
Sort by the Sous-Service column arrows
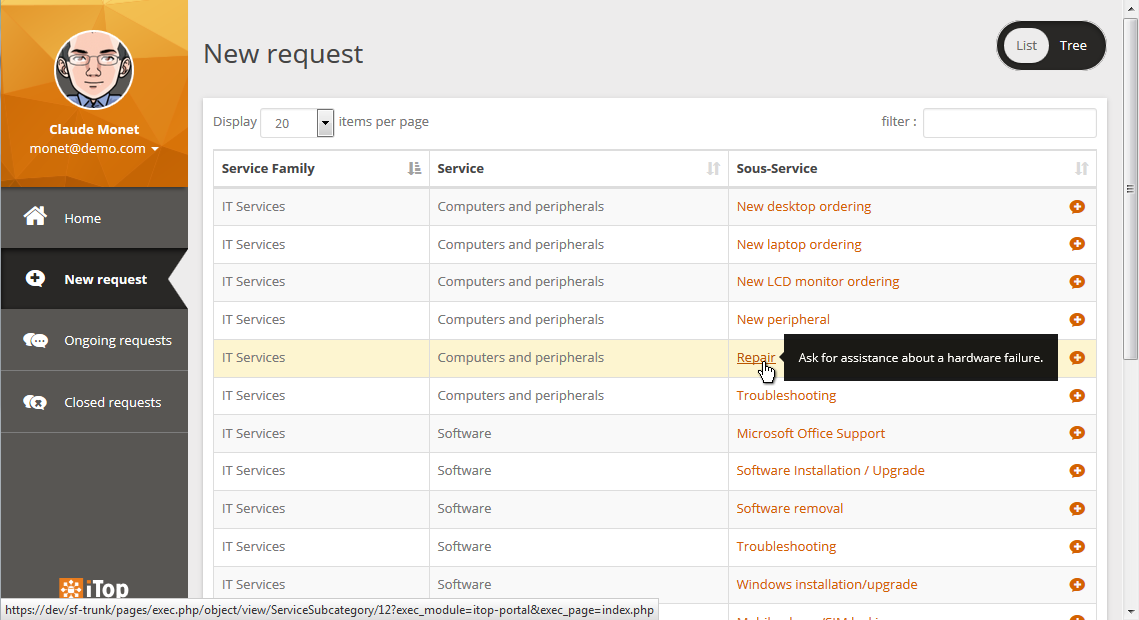click(x=1080, y=169)
